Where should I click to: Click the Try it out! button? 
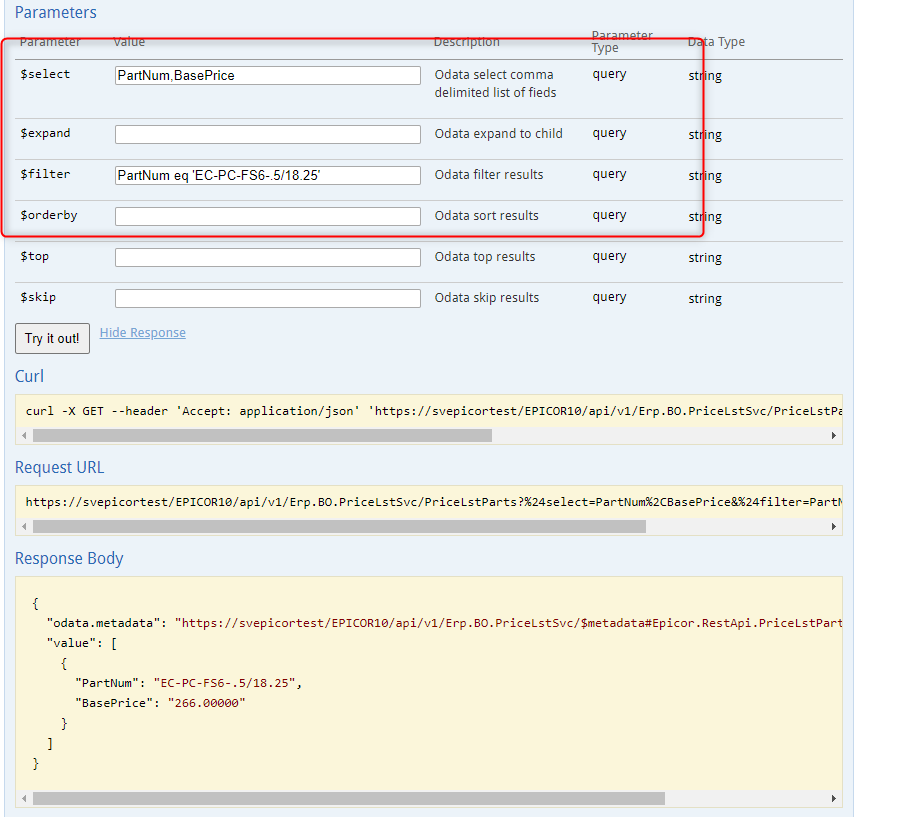pos(52,338)
